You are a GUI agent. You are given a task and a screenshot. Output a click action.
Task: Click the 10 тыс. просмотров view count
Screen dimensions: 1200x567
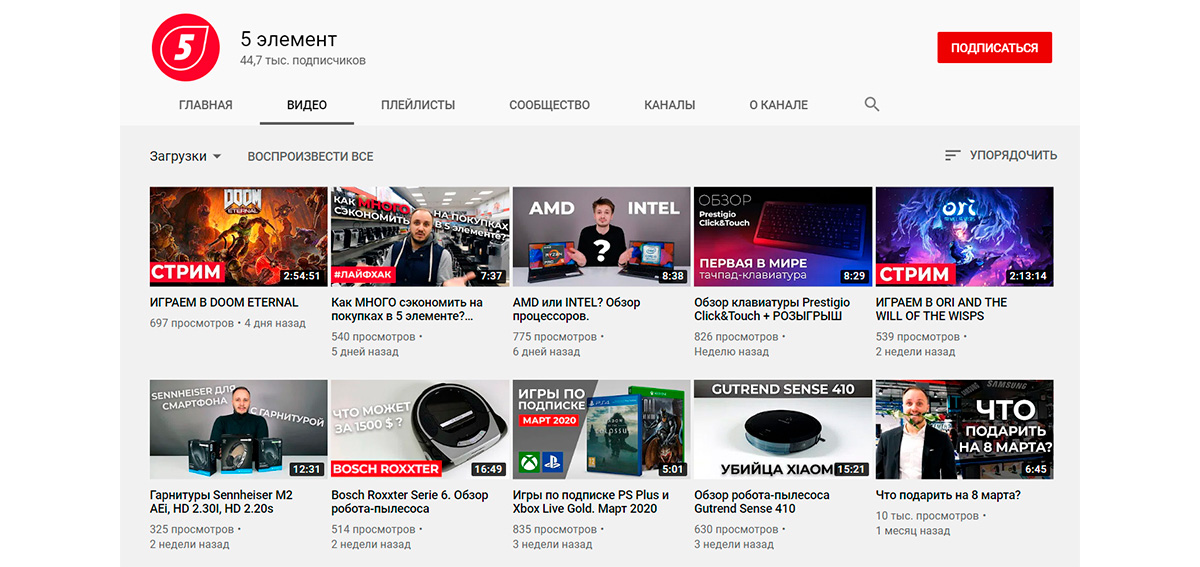(927, 517)
